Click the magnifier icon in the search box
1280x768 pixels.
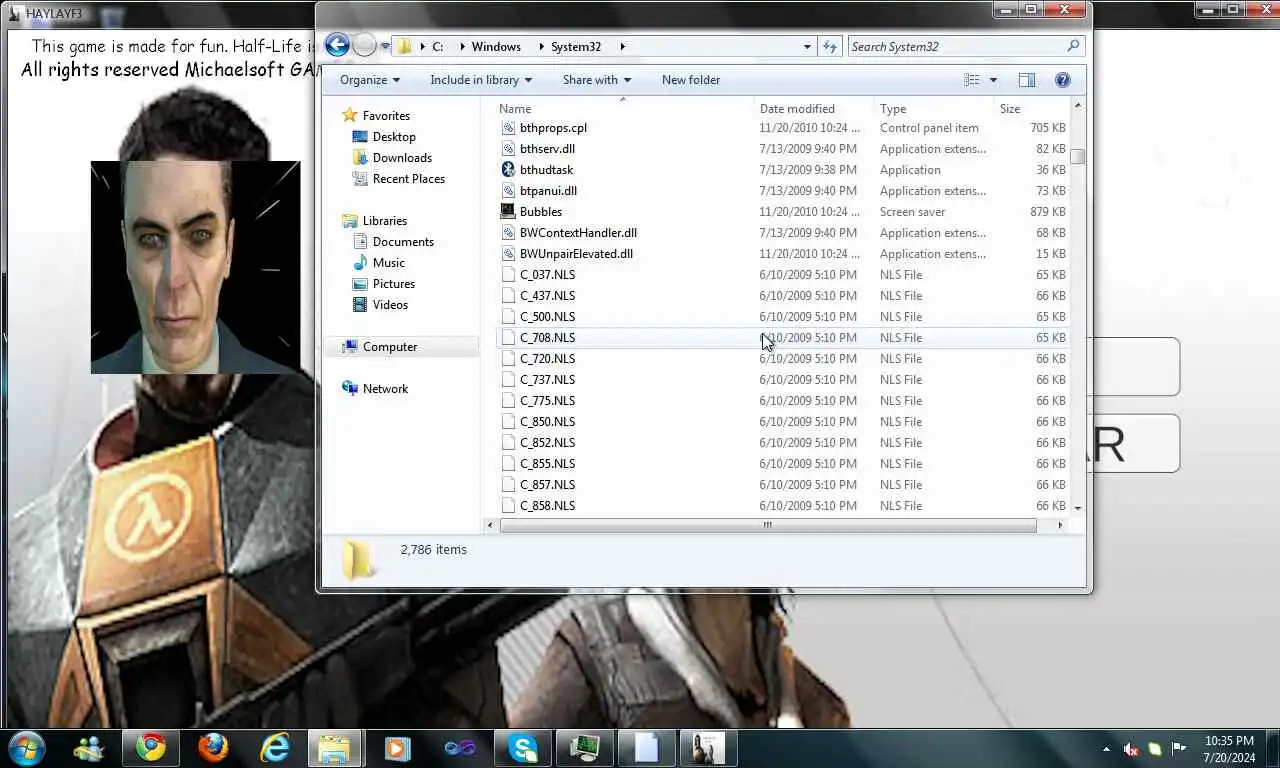[1074, 46]
